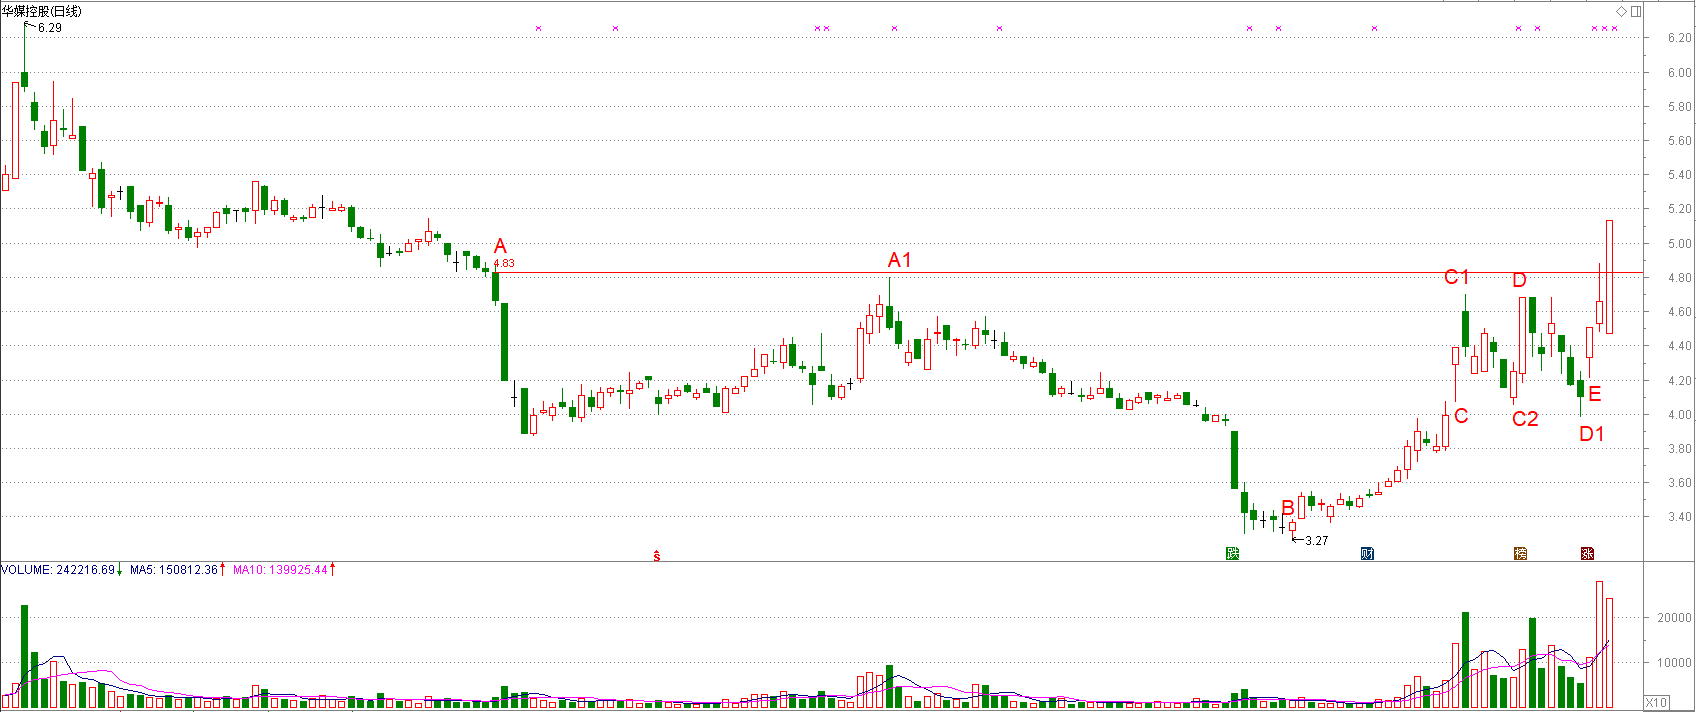Click the B annotation label near the low

tap(1288, 509)
